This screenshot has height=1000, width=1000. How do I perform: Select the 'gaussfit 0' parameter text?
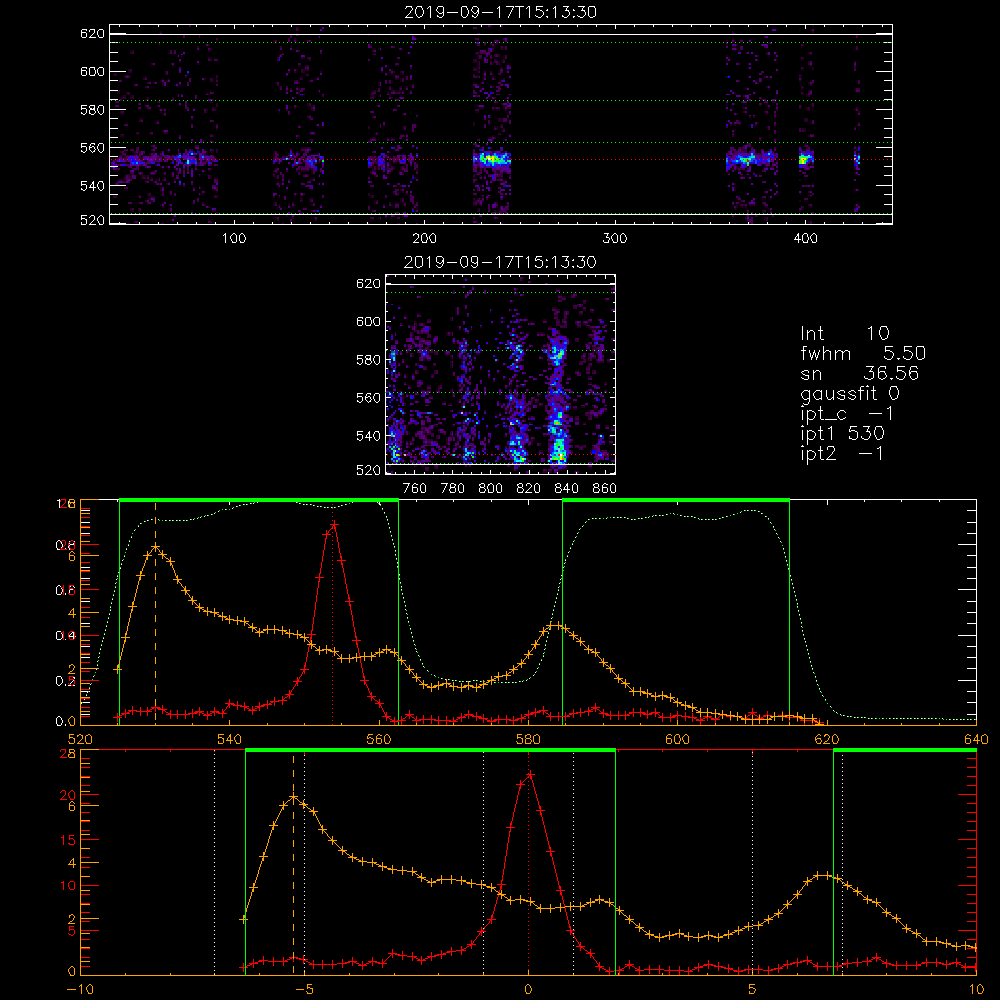tap(850, 393)
